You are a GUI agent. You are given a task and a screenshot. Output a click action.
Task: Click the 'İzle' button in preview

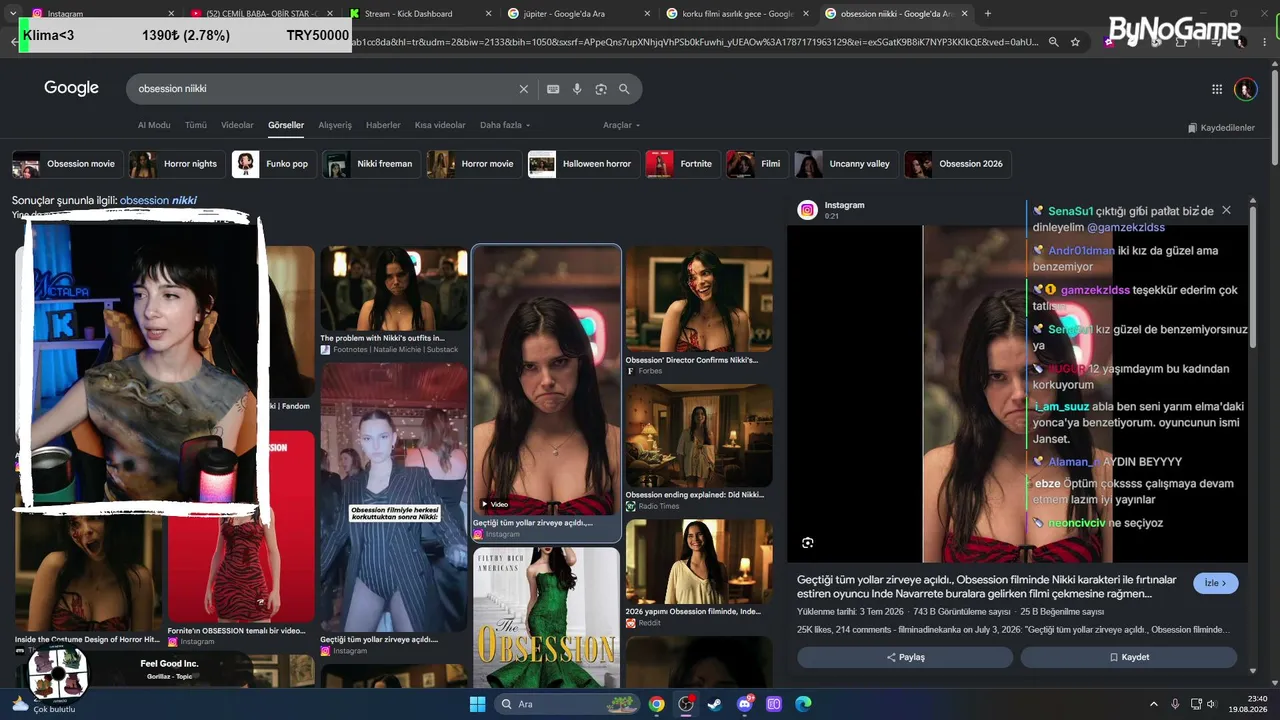[1216, 583]
